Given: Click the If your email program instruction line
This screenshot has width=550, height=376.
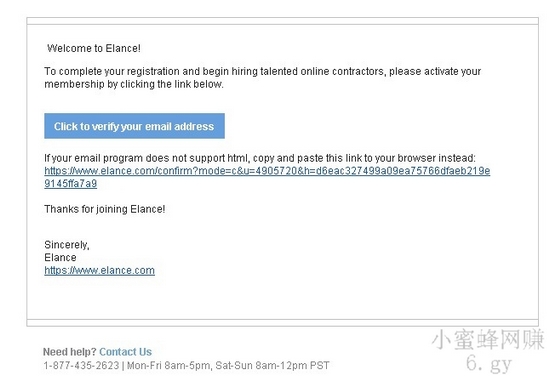Looking at the screenshot, I should click(x=260, y=158).
